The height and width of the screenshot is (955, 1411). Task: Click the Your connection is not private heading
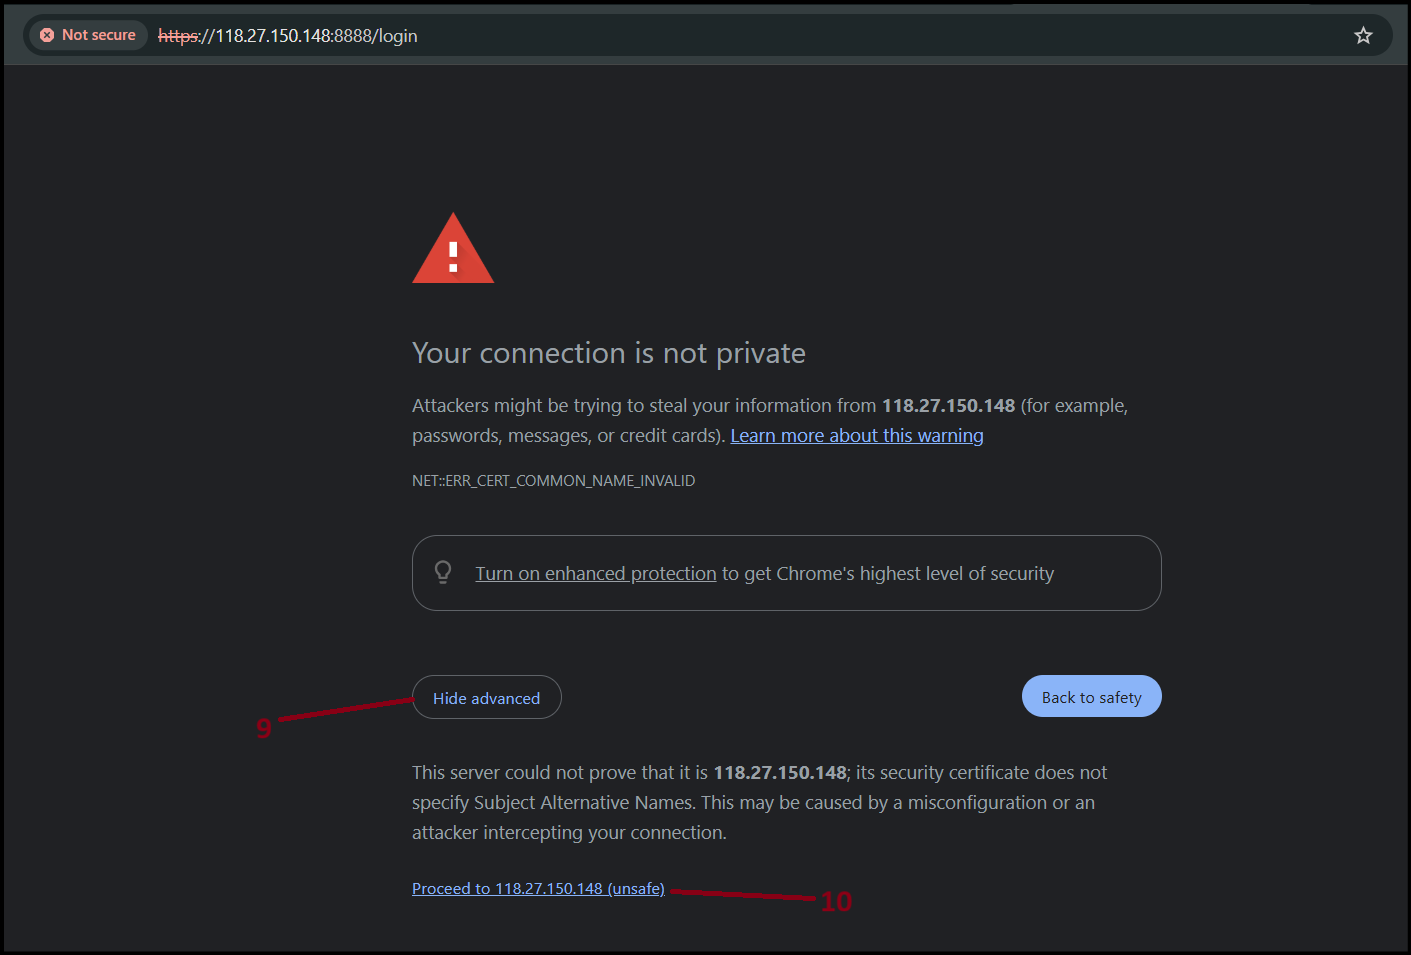(609, 353)
